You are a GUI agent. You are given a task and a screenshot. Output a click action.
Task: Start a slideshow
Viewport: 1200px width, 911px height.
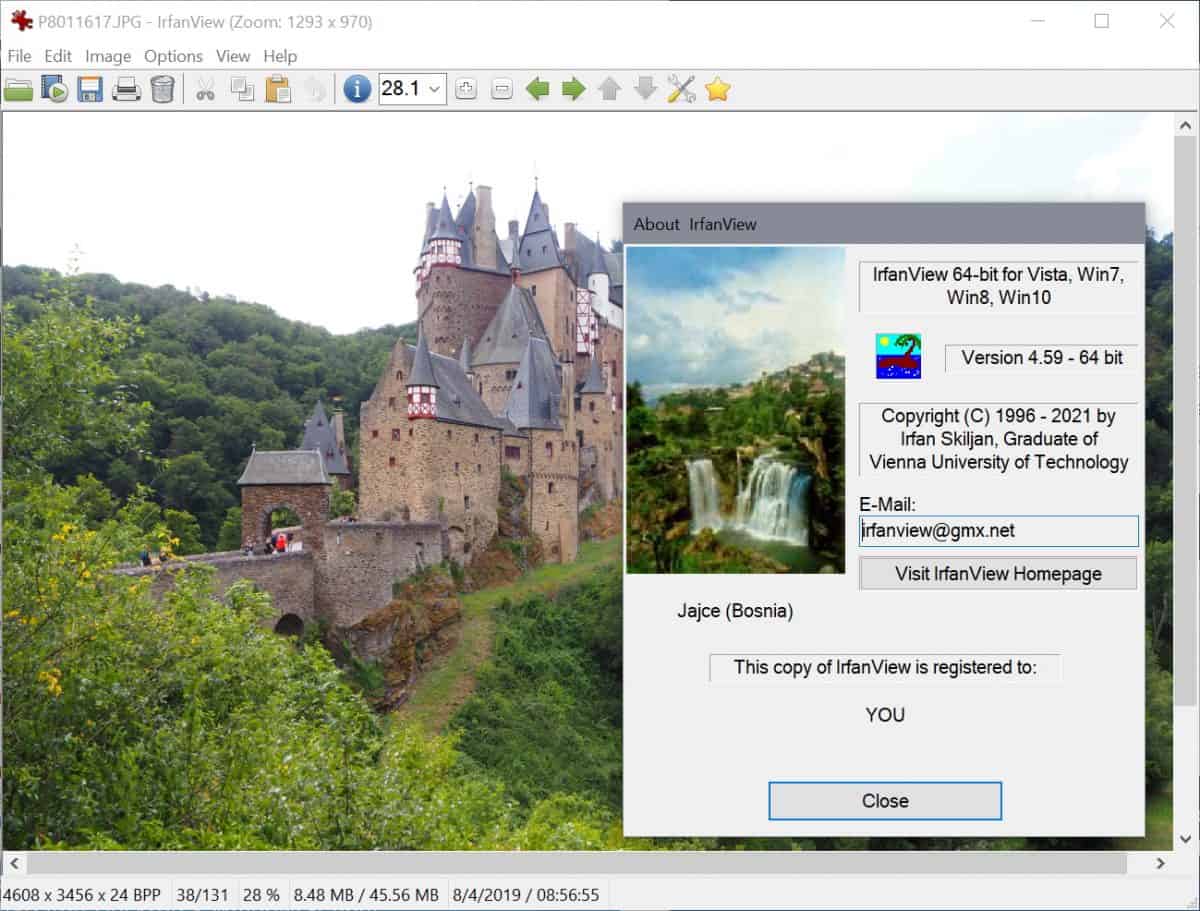tap(56, 89)
